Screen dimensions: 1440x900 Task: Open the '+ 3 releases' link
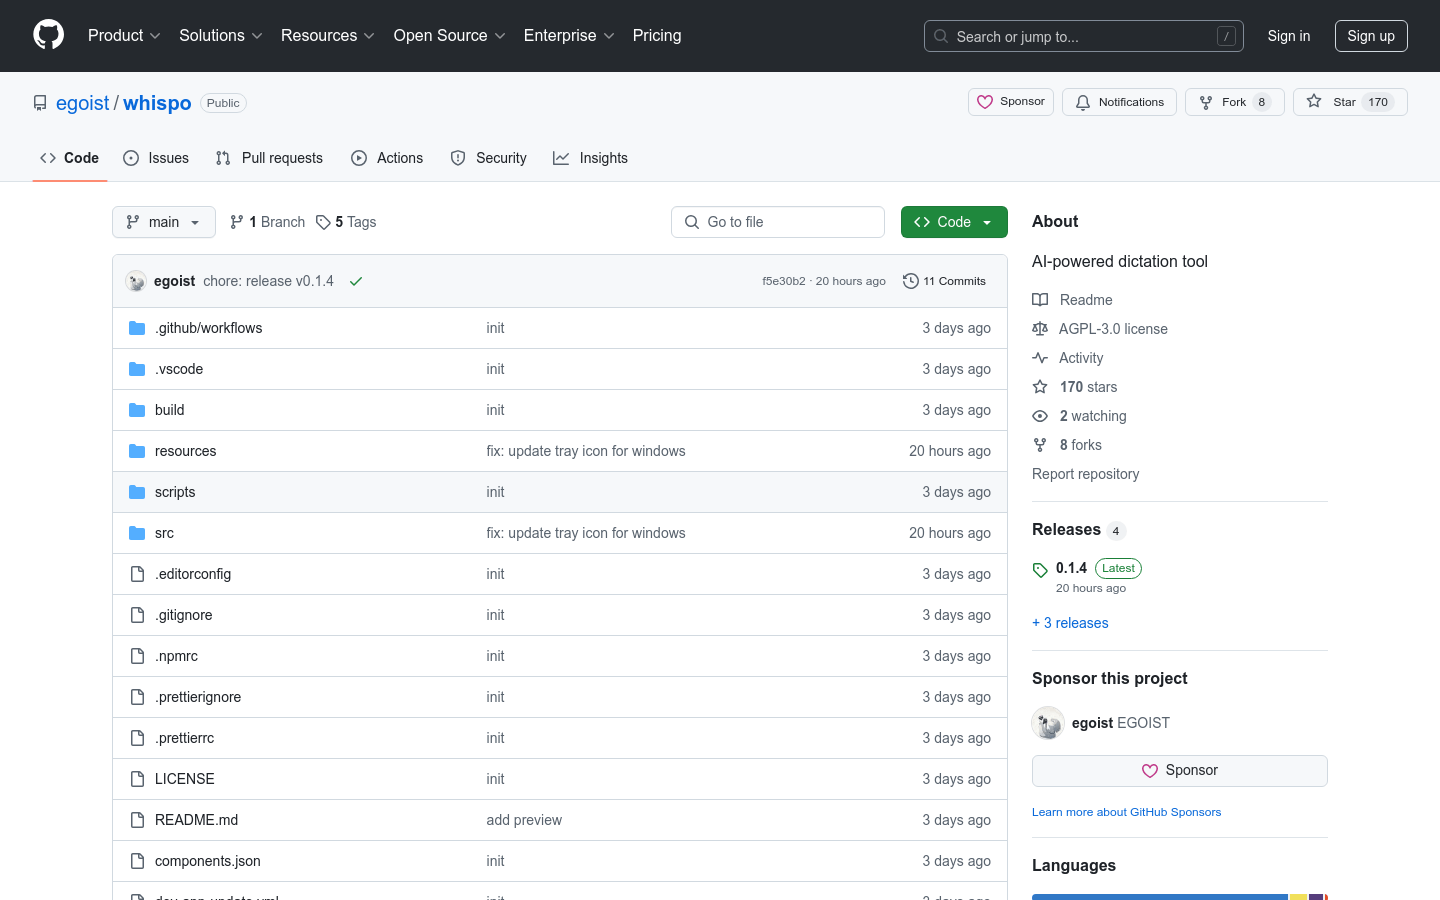[1070, 623]
